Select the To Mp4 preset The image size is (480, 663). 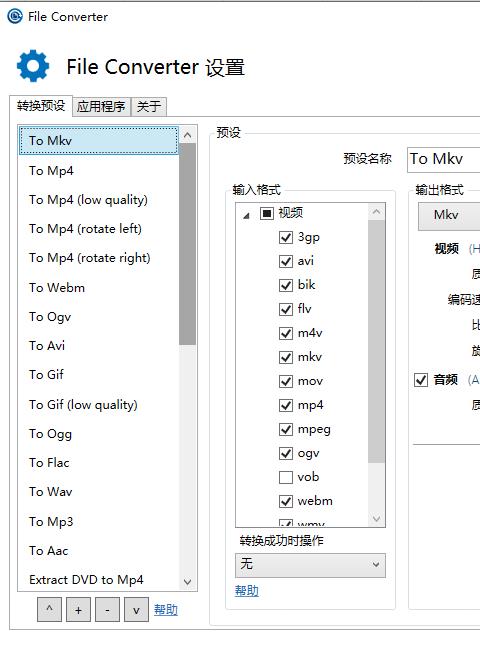pyautogui.click(x=99, y=171)
